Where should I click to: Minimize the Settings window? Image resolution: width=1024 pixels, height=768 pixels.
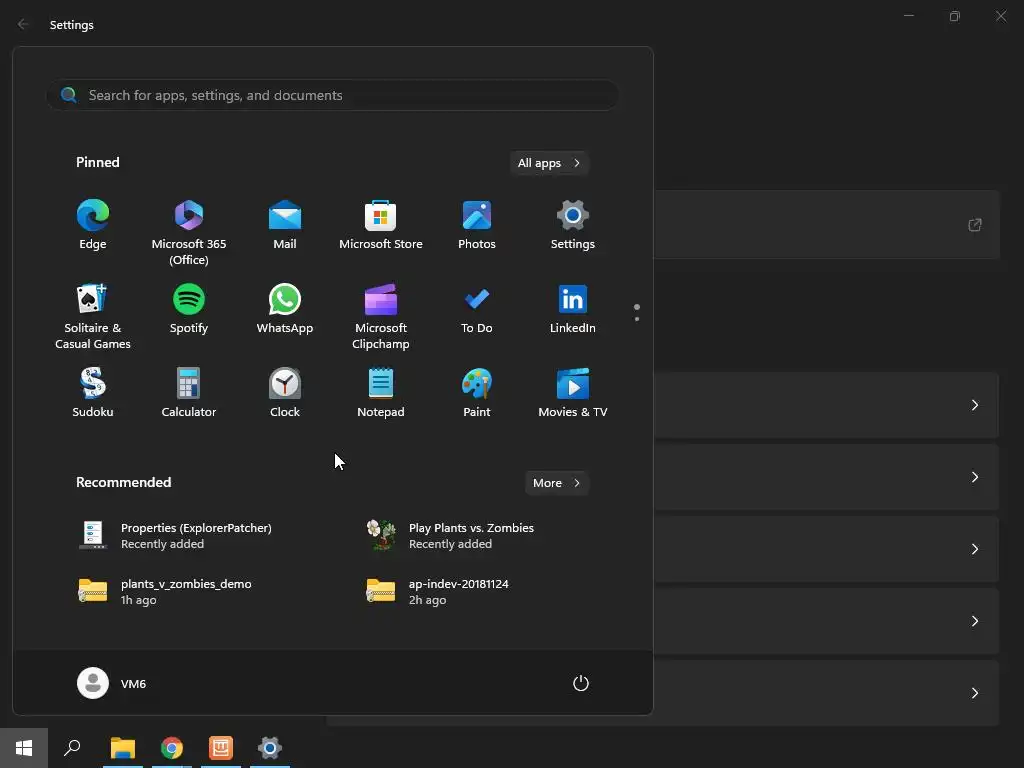point(908,16)
